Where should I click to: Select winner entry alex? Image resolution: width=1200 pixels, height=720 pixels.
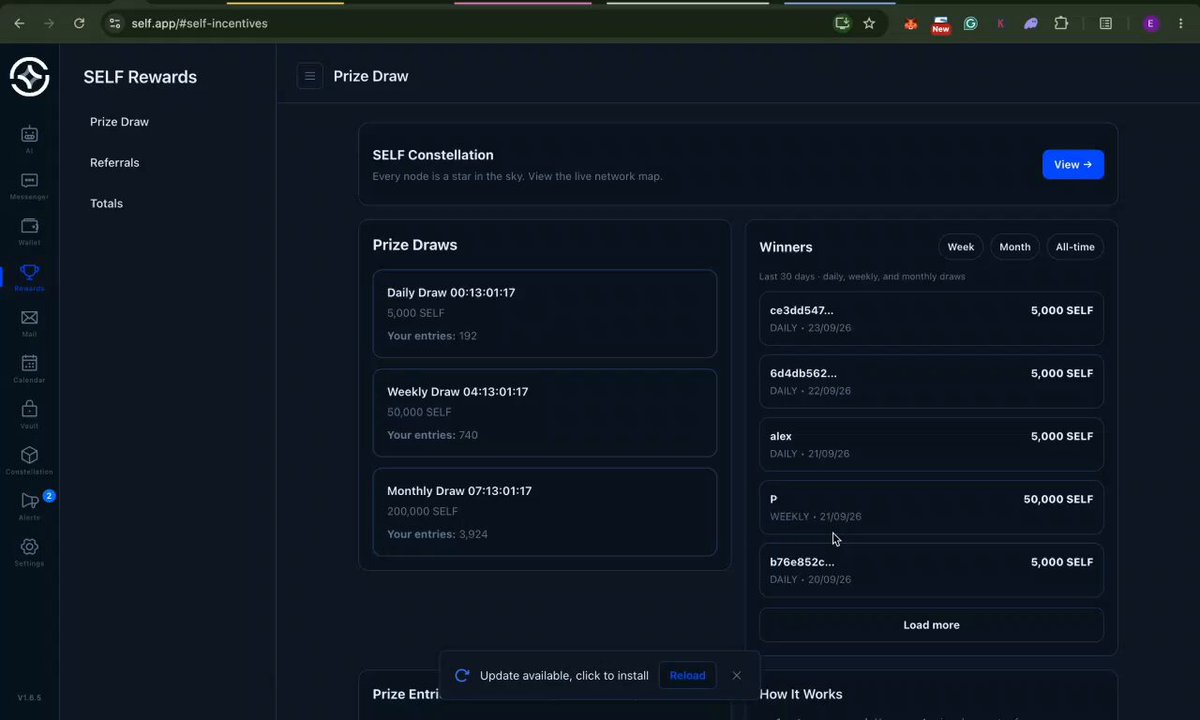coord(931,444)
